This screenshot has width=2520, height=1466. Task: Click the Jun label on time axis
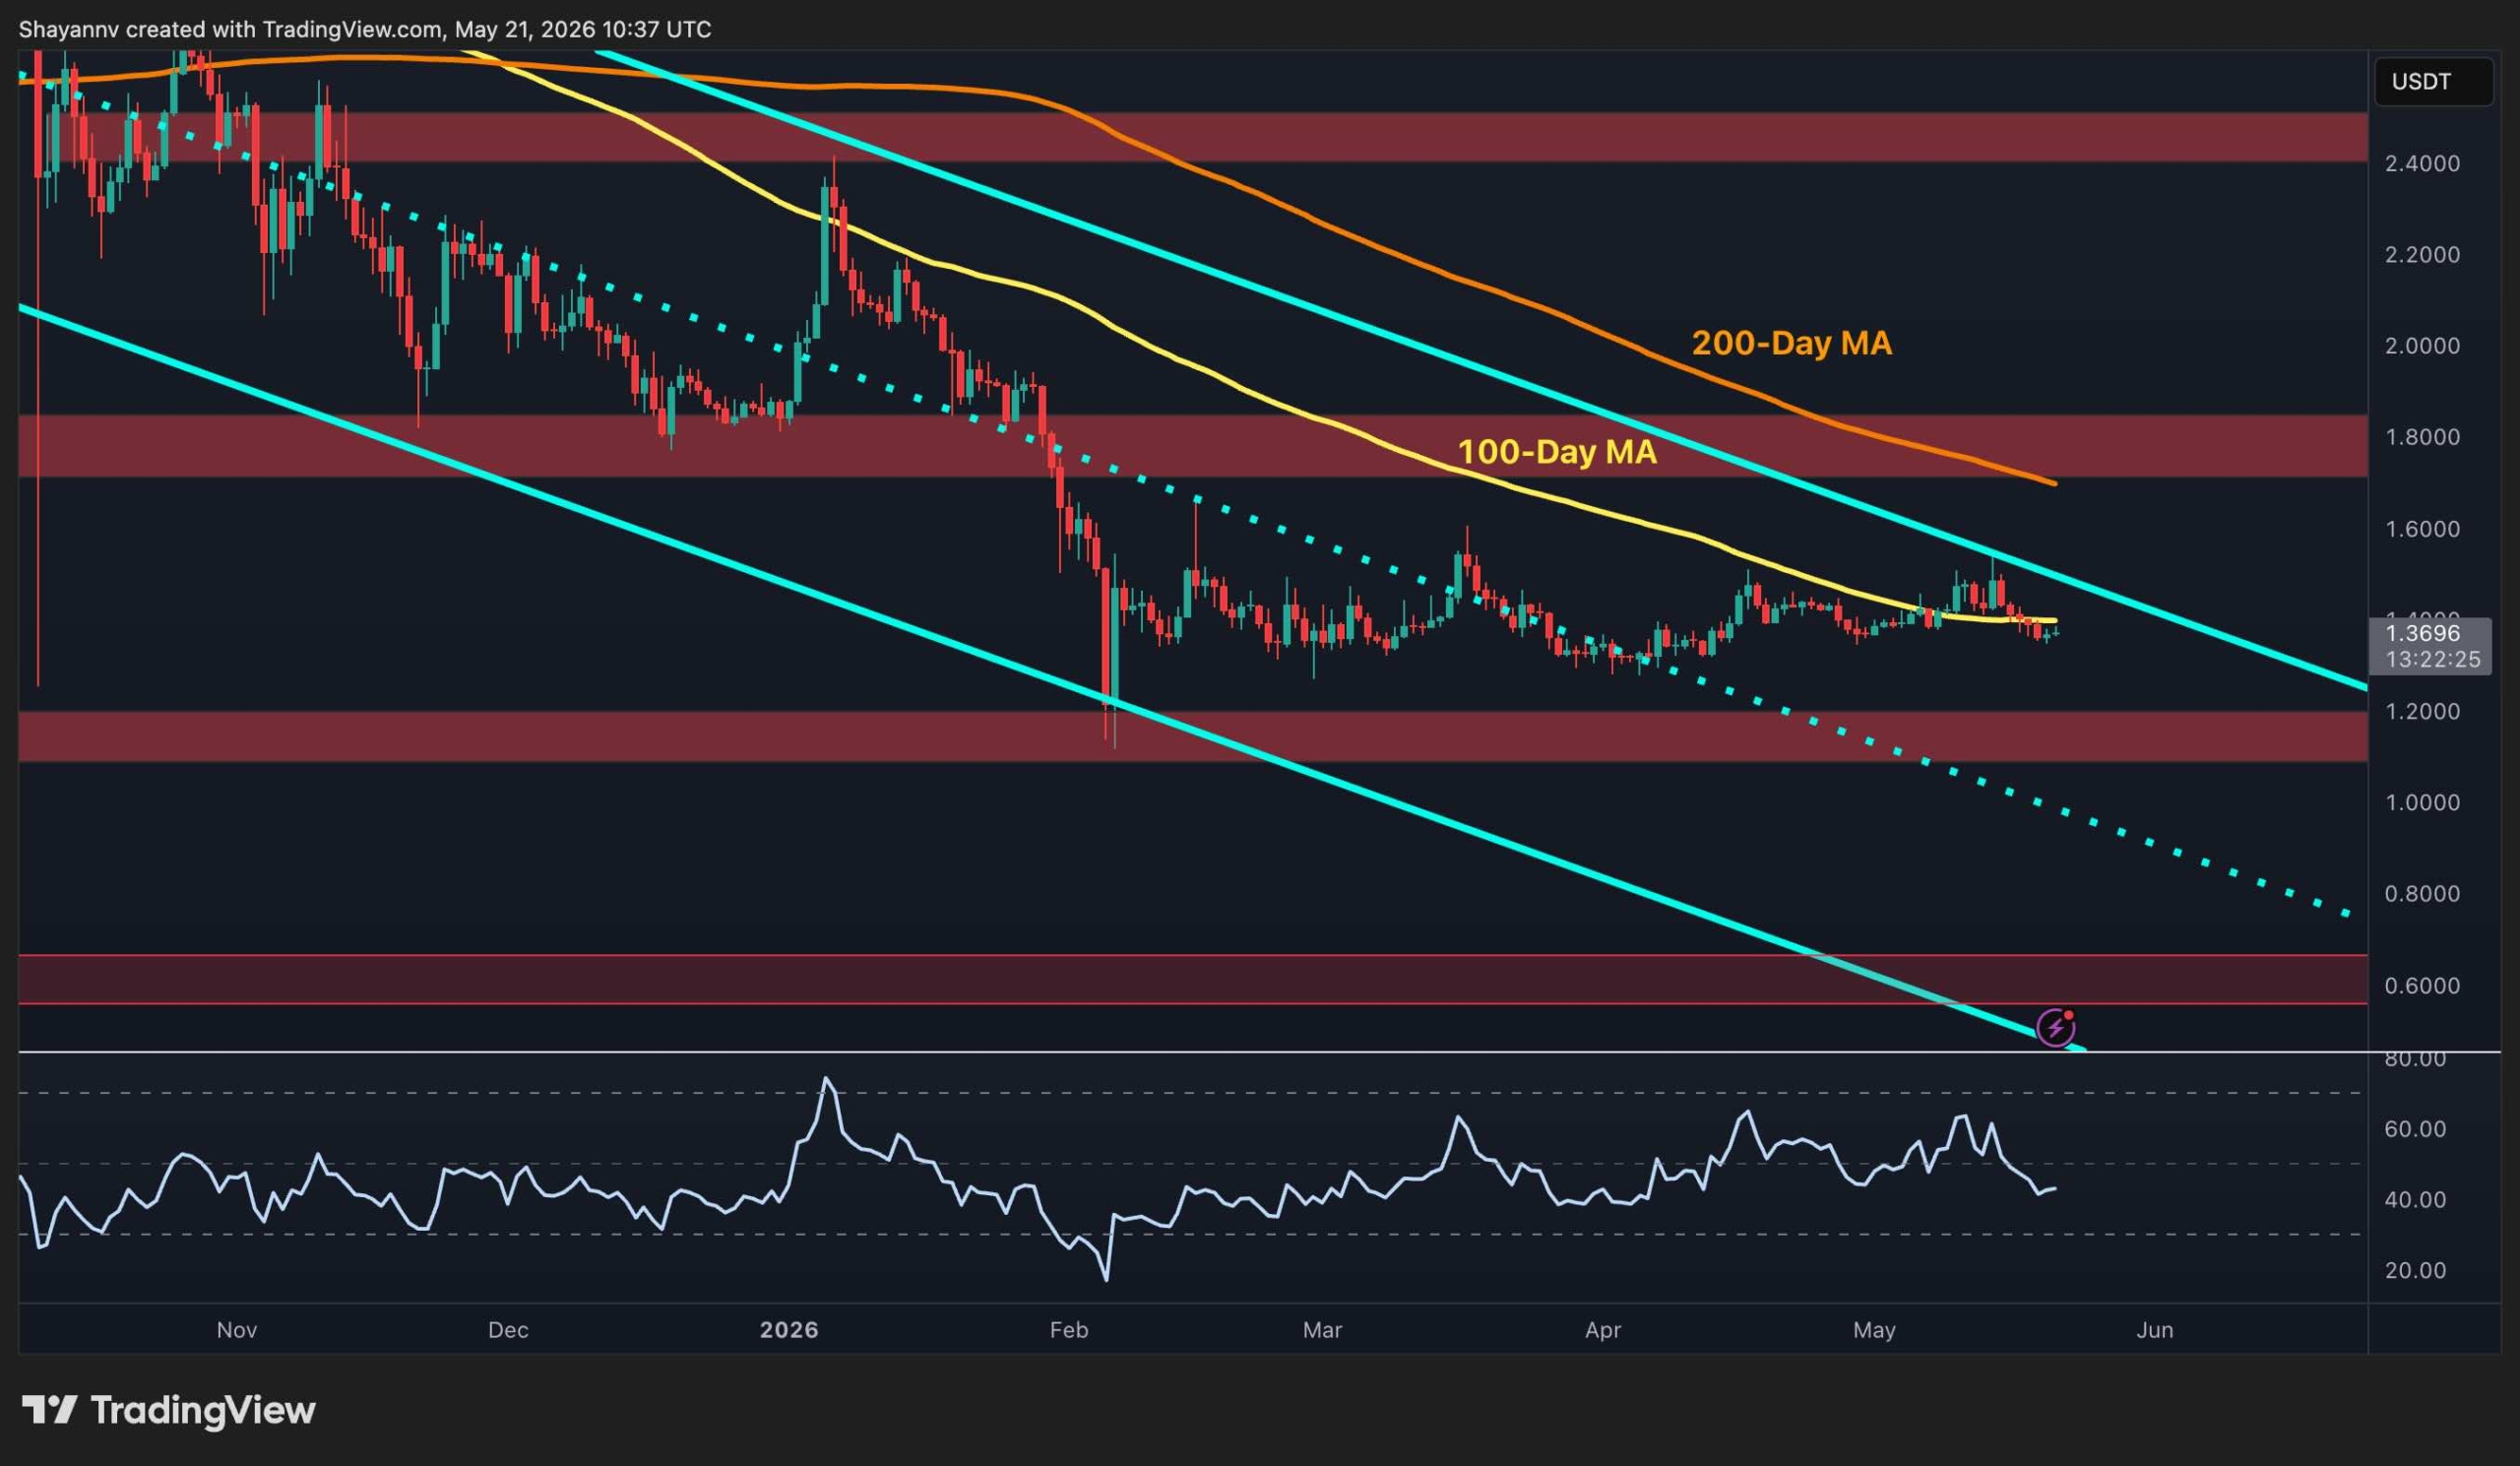(x=2155, y=1330)
